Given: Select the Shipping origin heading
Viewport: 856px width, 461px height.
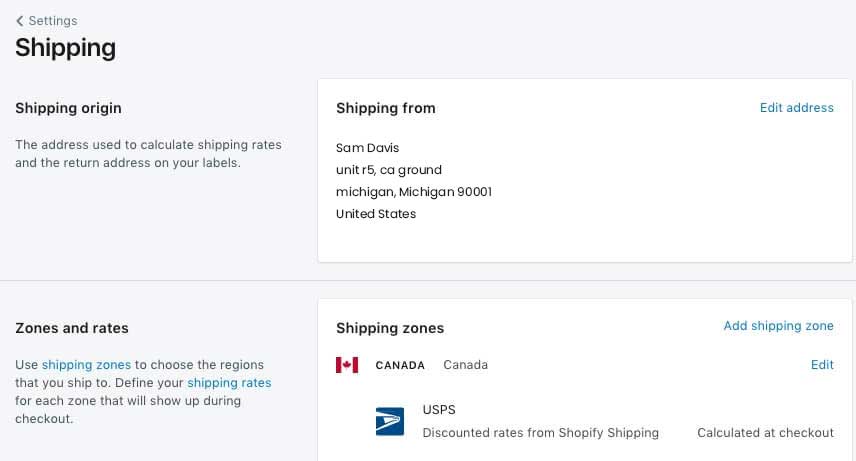Looking at the screenshot, I should click(x=68, y=108).
